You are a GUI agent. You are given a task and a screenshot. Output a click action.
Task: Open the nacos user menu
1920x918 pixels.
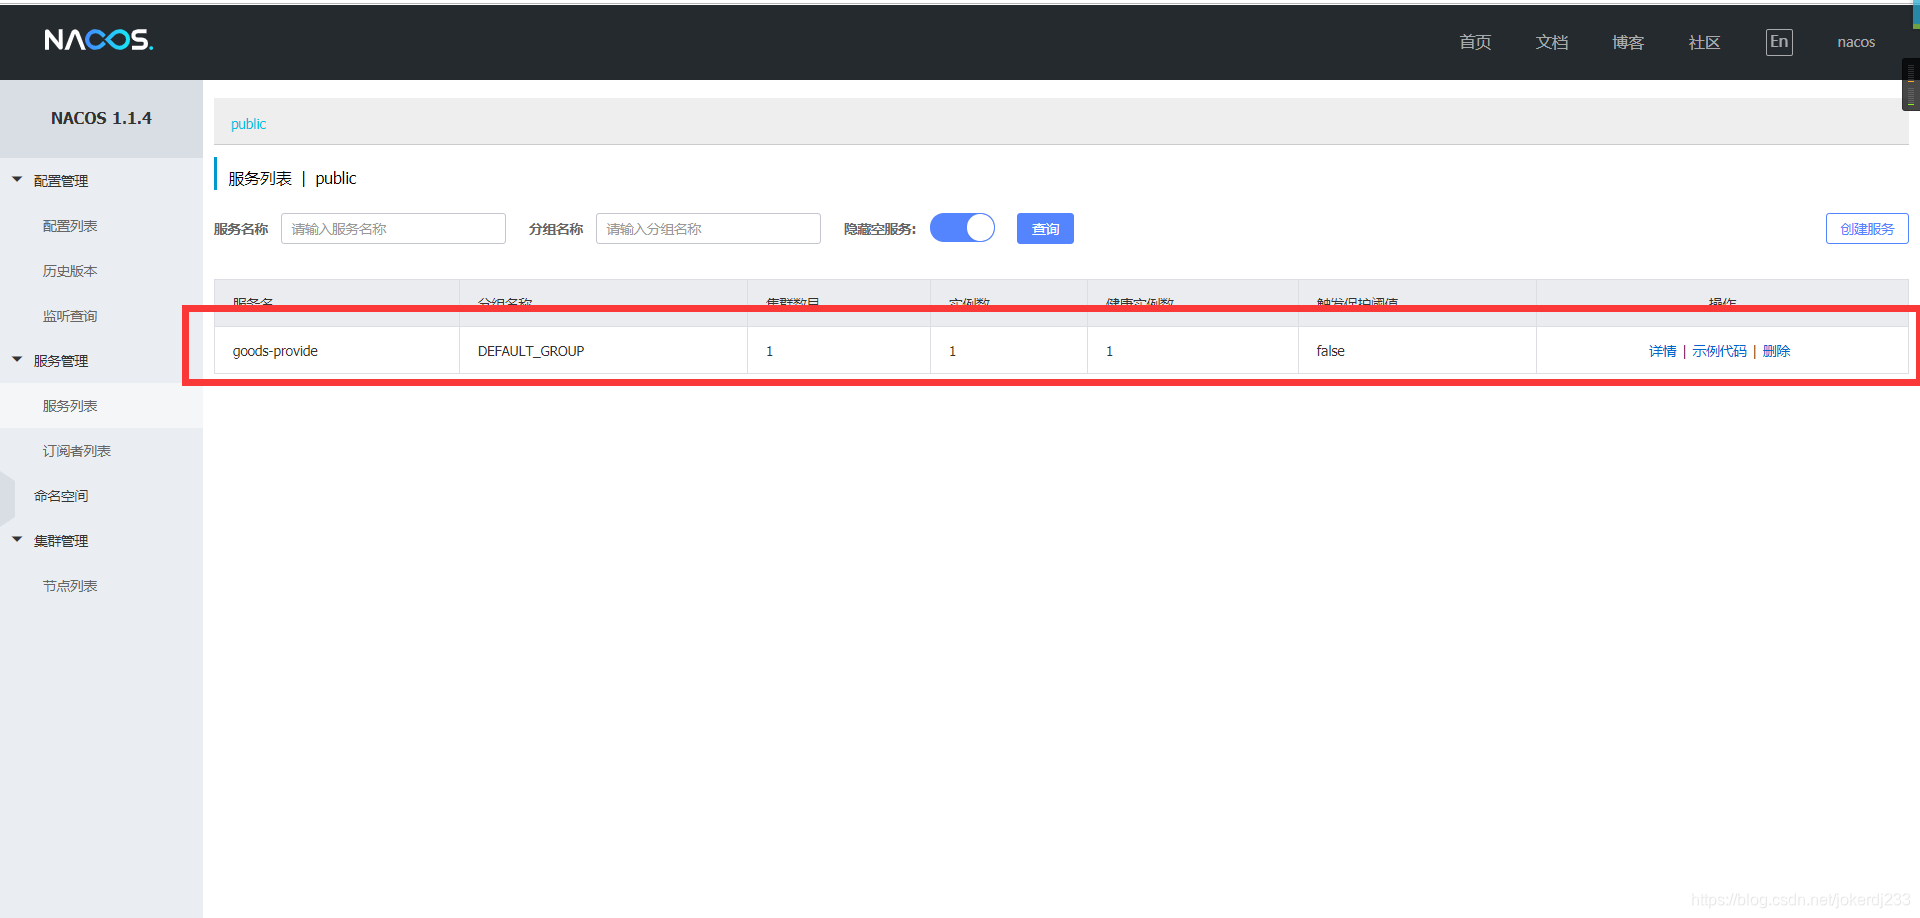1856,42
